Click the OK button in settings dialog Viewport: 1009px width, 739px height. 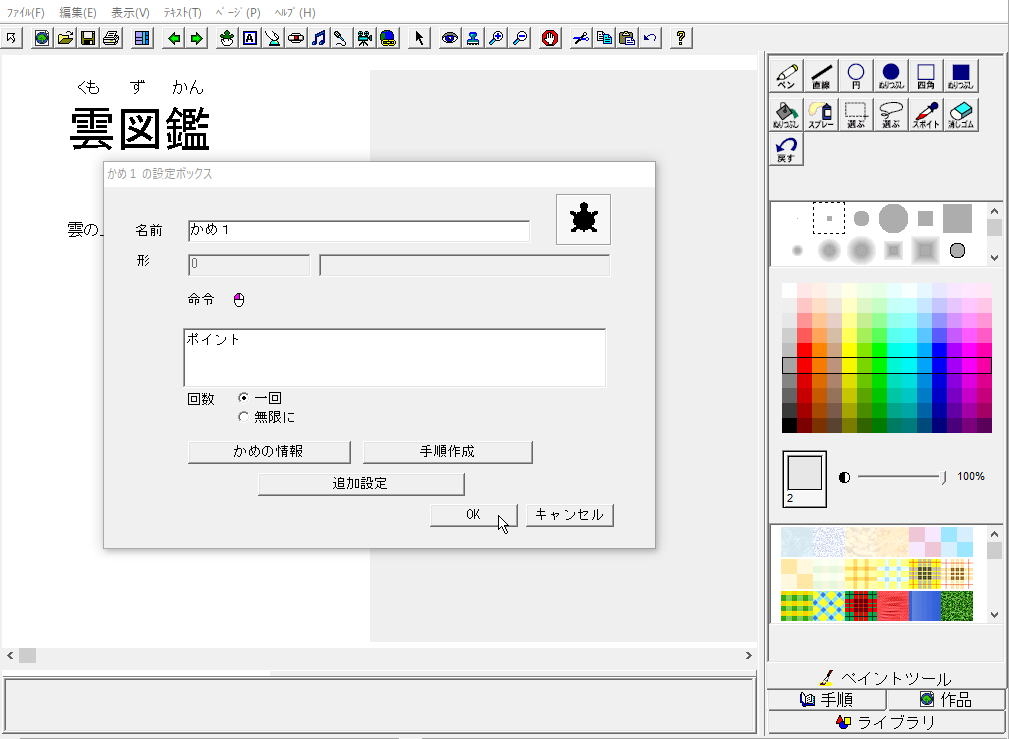point(473,515)
